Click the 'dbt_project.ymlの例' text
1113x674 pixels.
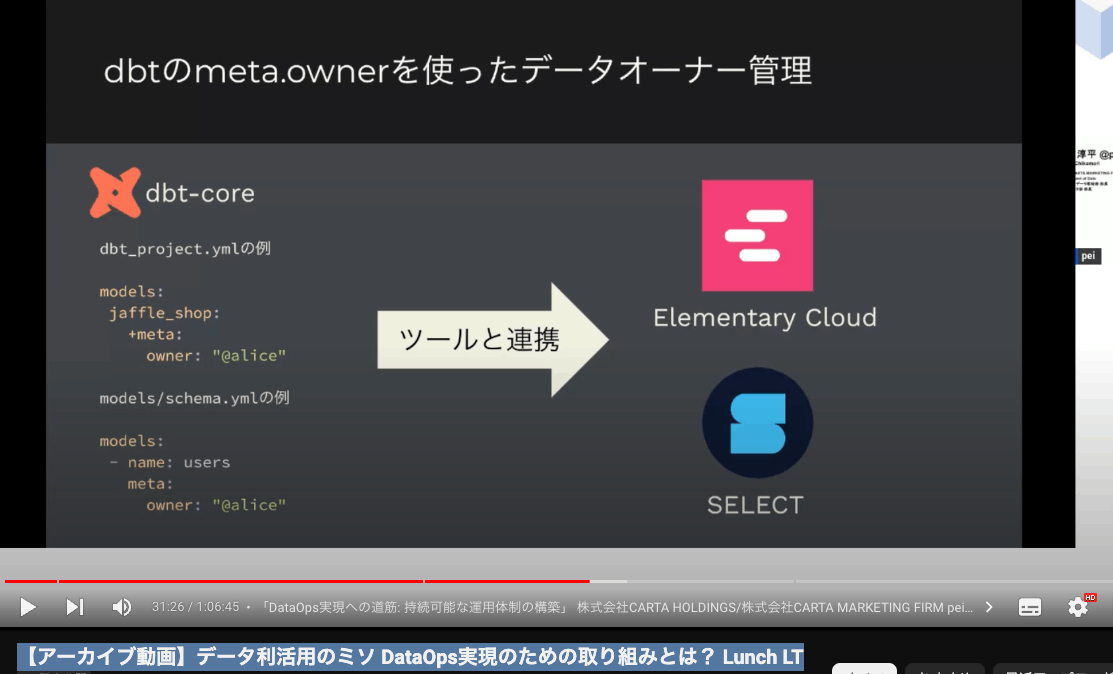185,249
